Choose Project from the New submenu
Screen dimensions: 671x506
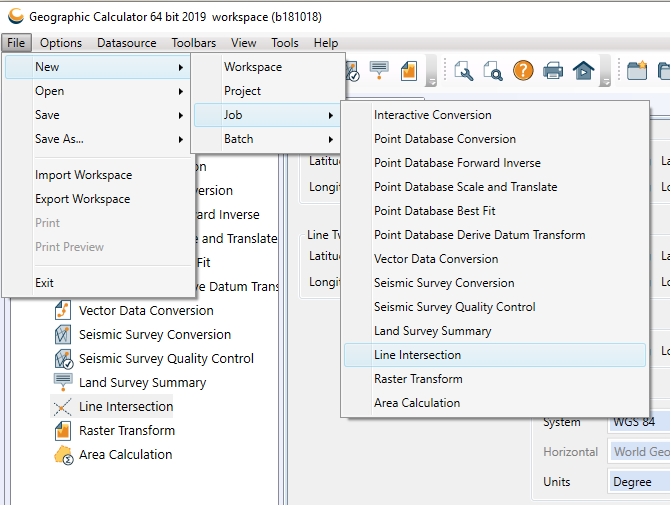point(242,91)
